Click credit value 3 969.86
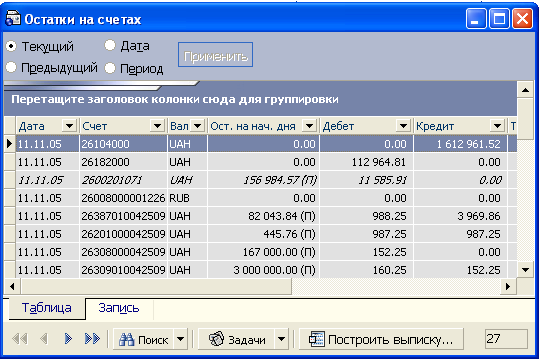The image size is (542, 361). (x=460, y=216)
